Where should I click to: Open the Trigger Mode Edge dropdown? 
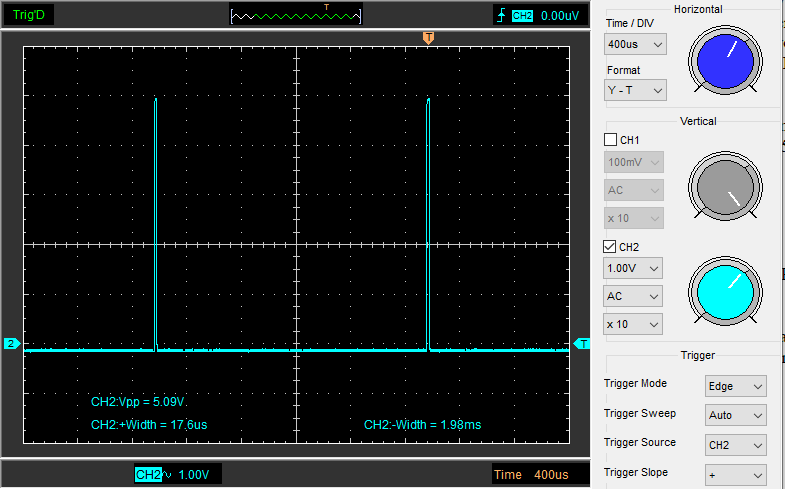click(x=735, y=386)
